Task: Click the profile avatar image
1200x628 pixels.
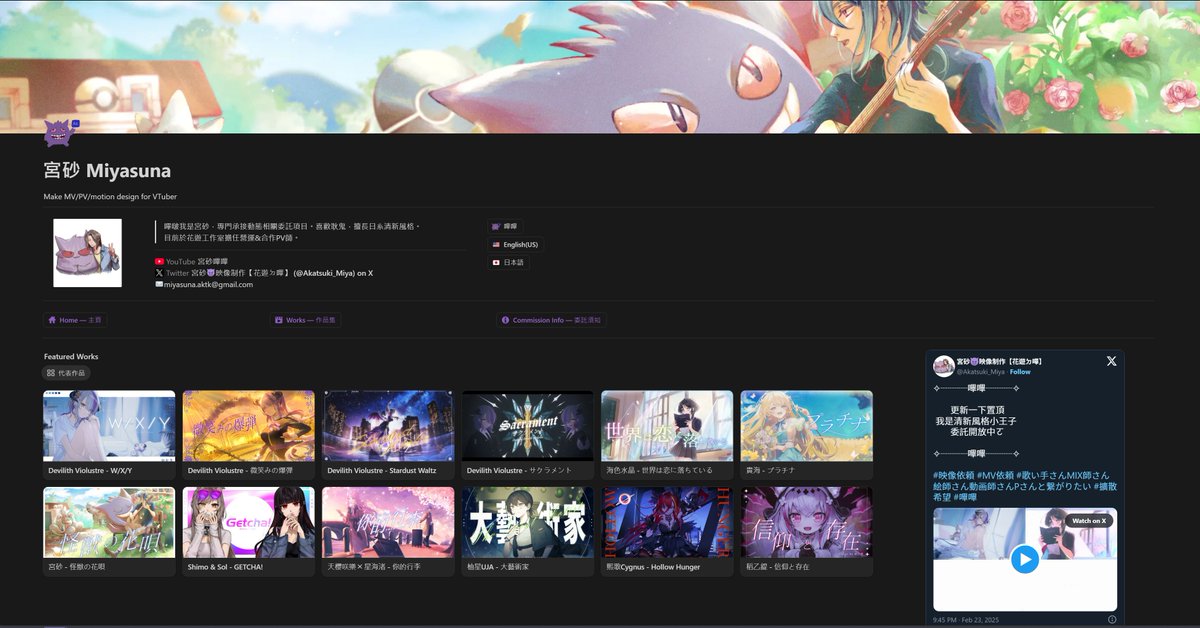Action: (x=87, y=253)
